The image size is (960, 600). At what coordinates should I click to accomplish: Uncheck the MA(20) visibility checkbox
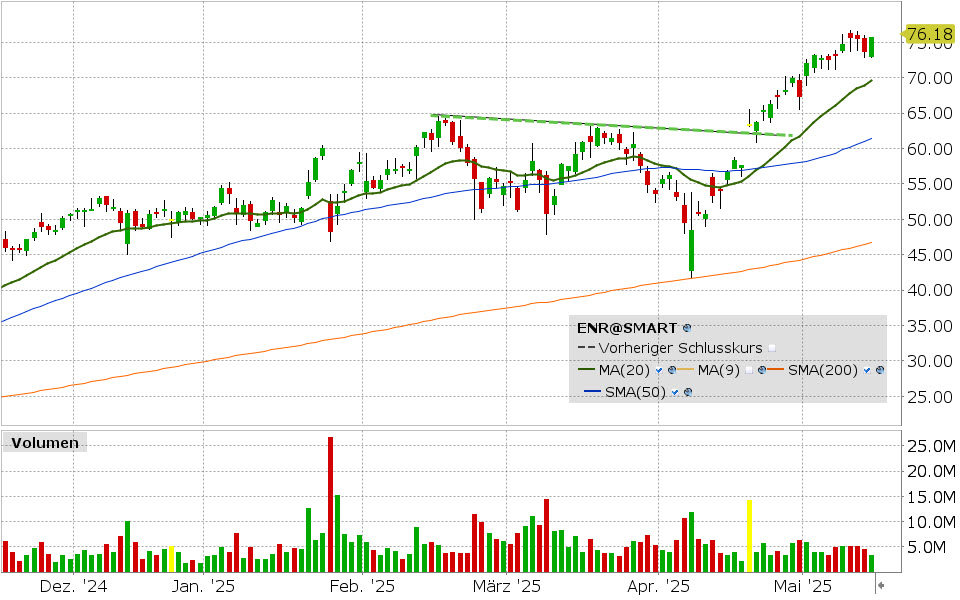[659, 370]
